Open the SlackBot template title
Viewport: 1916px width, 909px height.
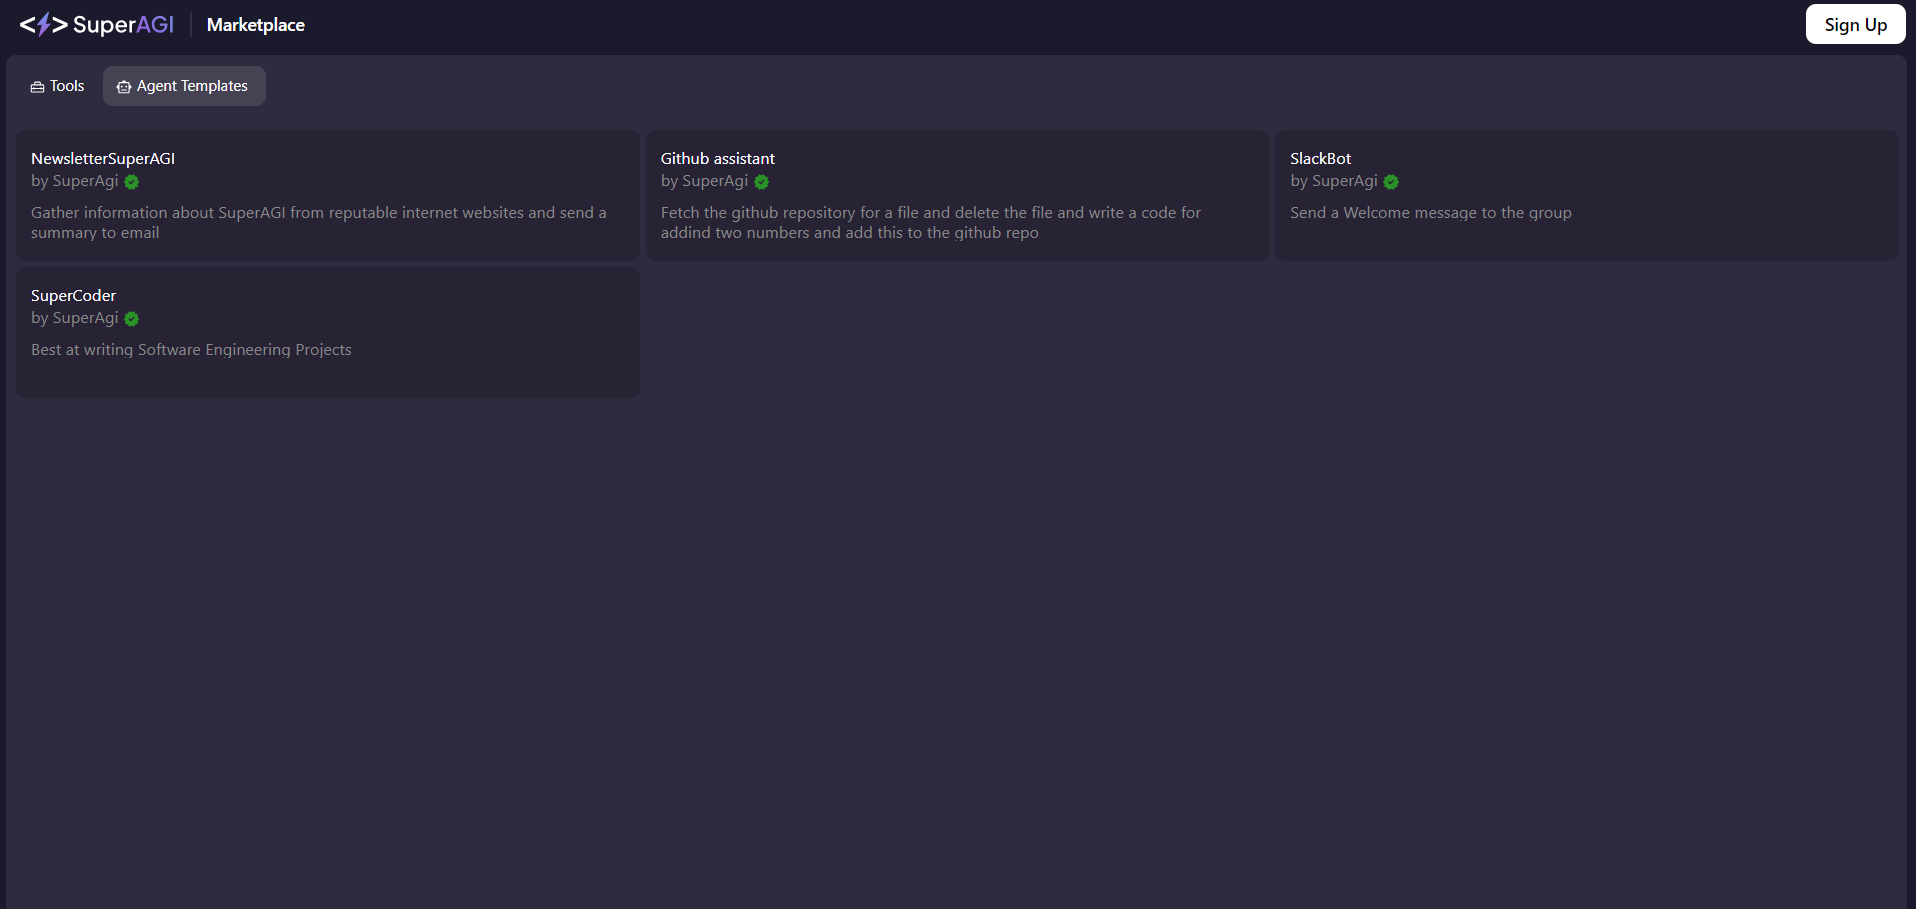tap(1320, 158)
